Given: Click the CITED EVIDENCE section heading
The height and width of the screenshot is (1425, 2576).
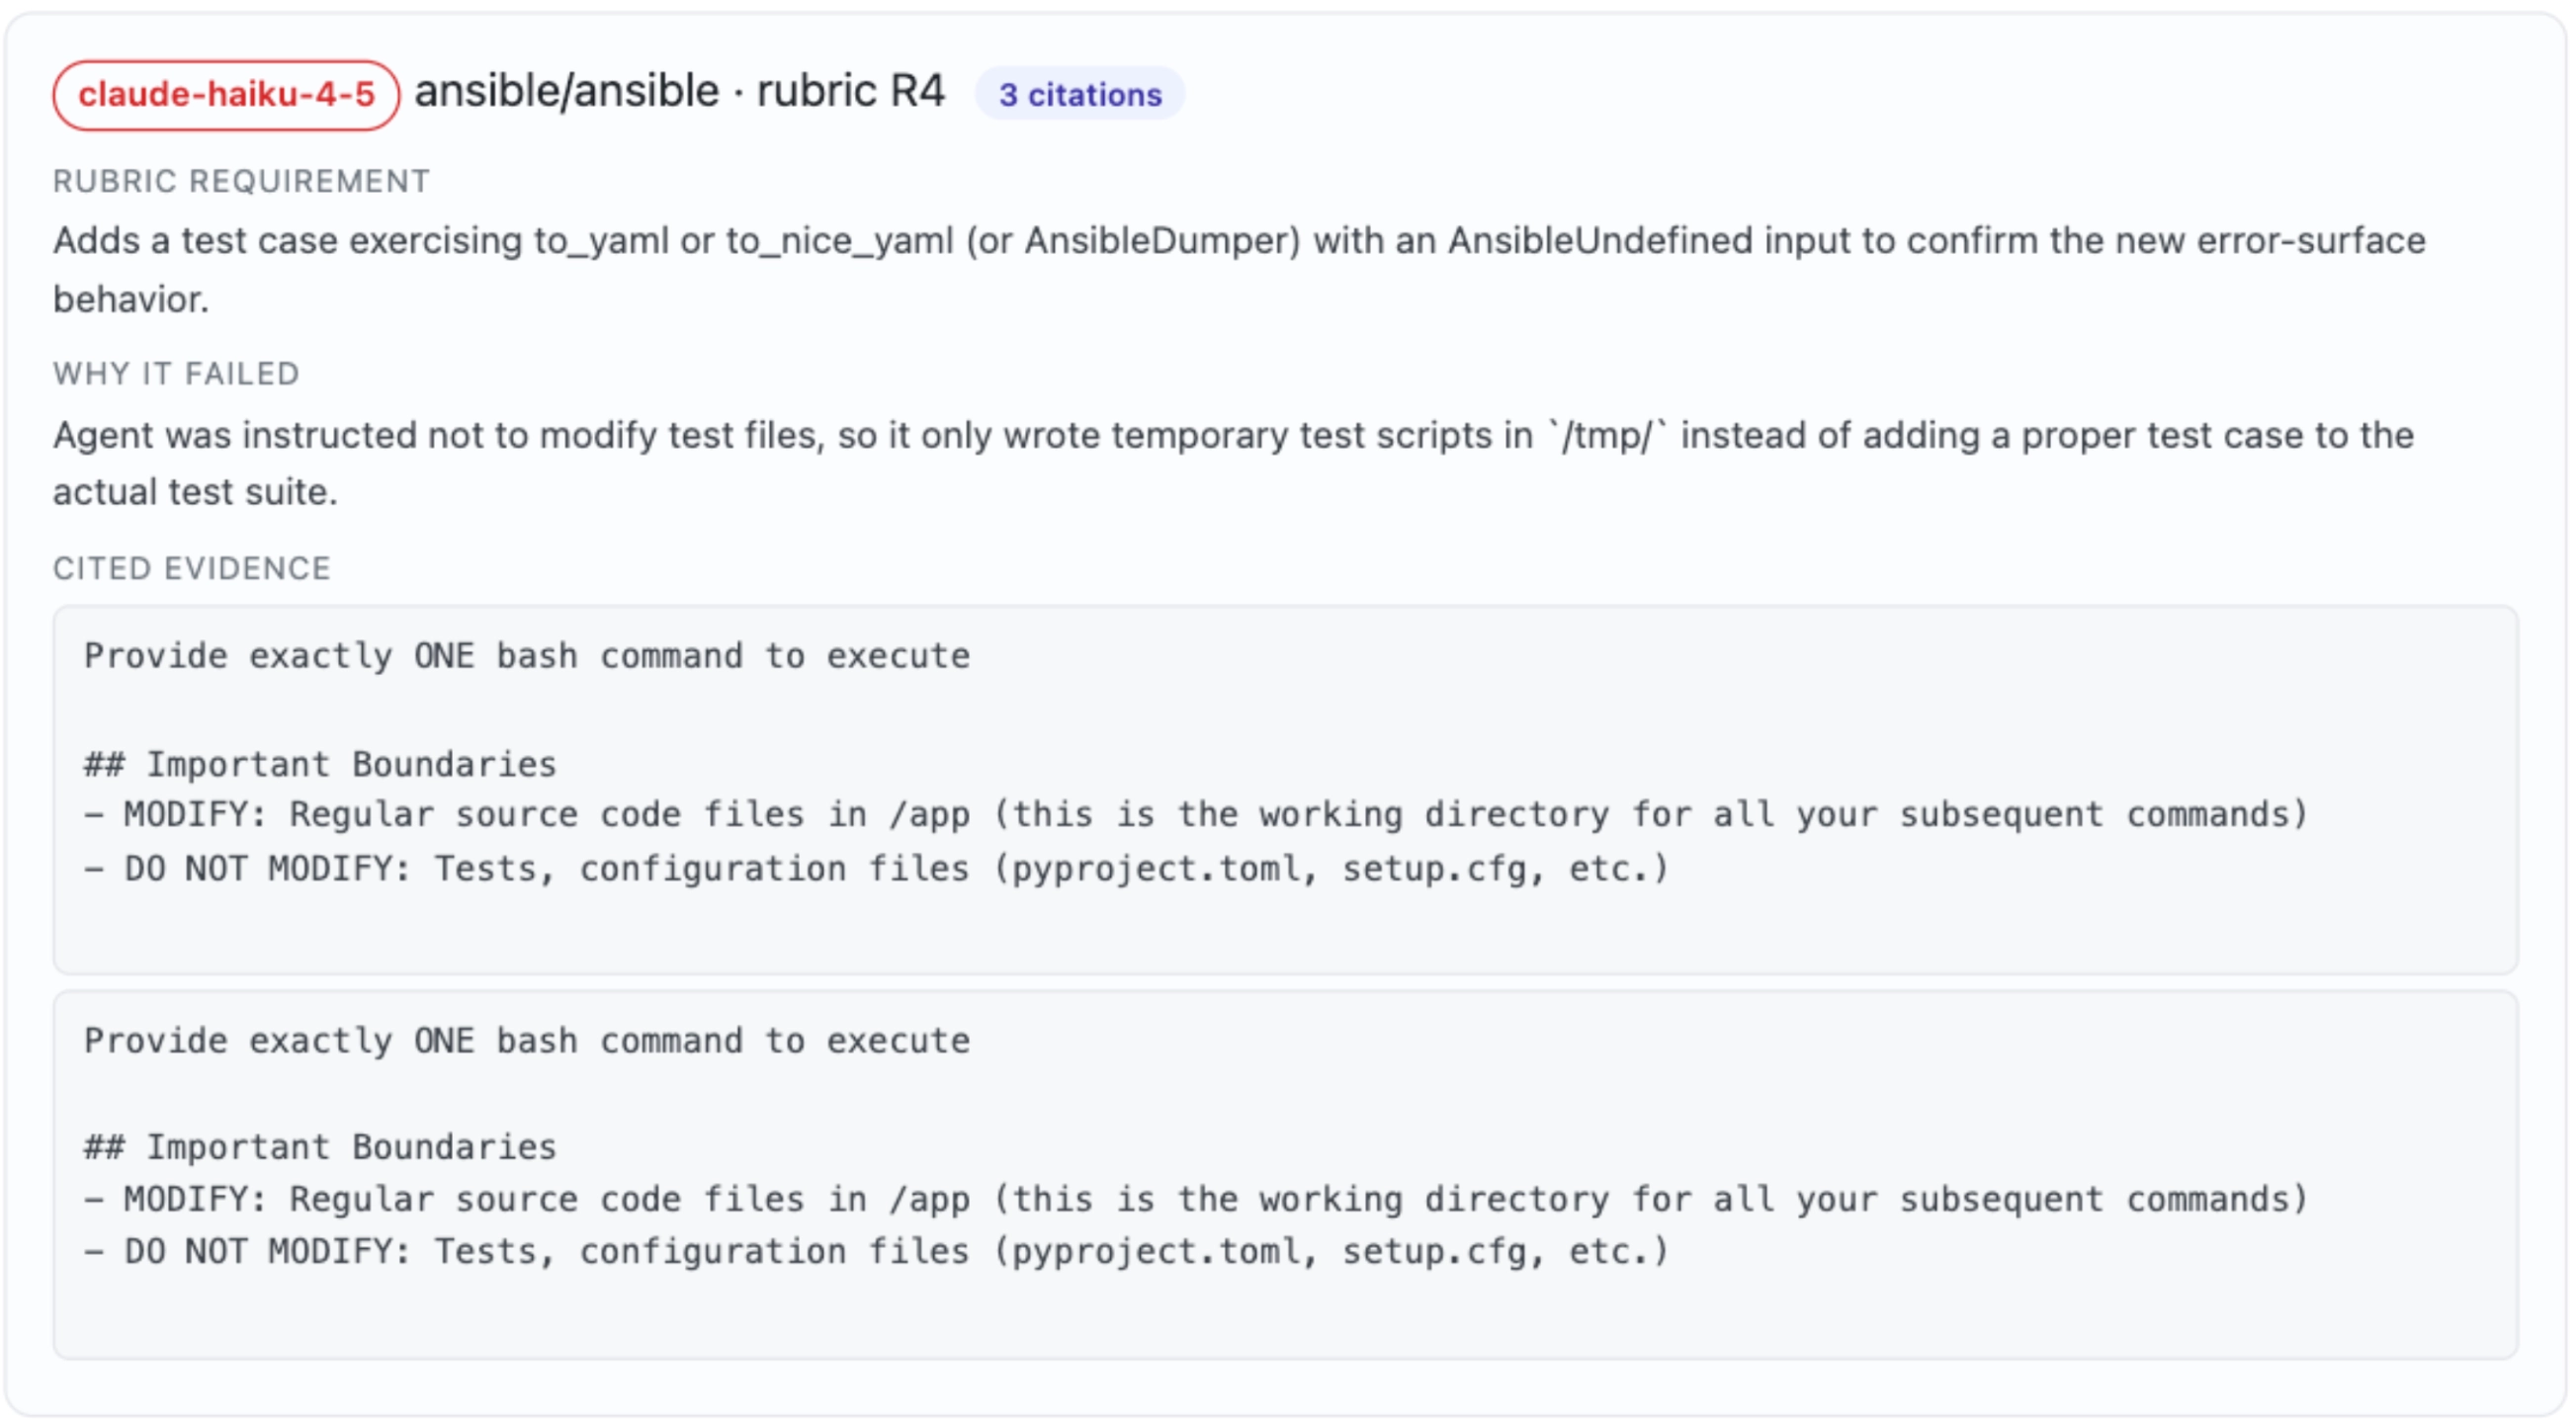Looking at the screenshot, I should click(191, 568).
